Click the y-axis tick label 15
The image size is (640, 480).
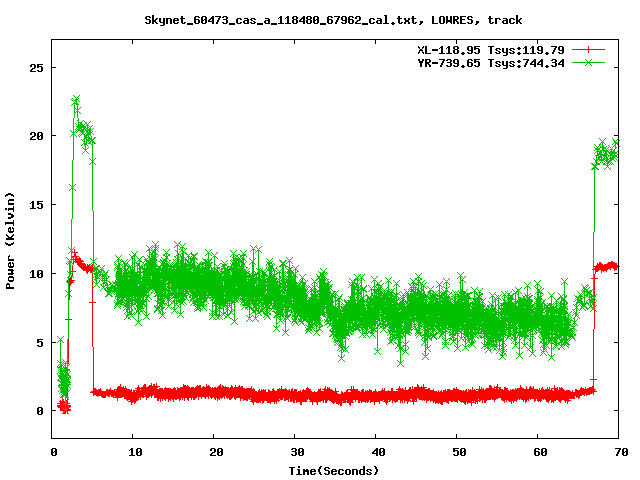click(x=36, y=205)
